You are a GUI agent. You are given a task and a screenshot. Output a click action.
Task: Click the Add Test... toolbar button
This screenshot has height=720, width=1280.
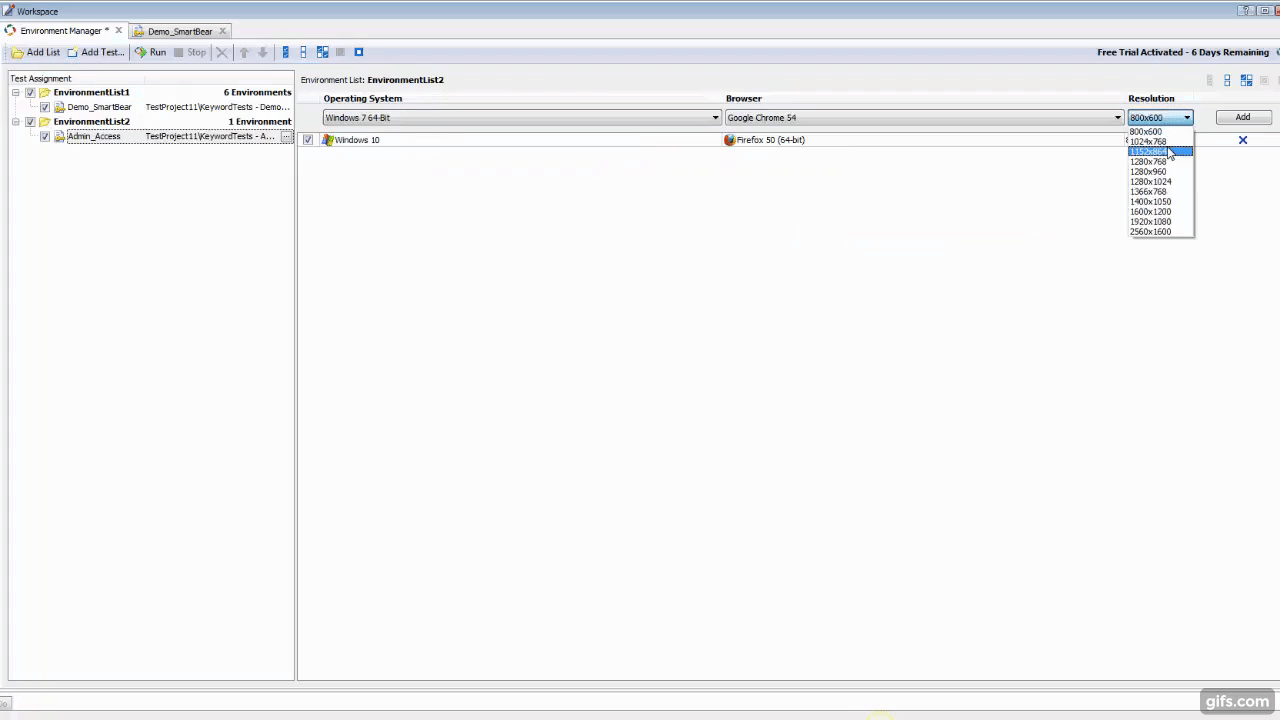(x=96, y=52)
